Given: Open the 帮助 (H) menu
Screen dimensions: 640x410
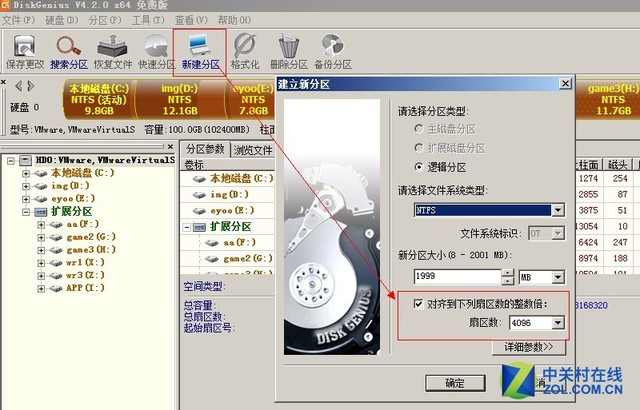Looking at the screenshot, I should click(234, 20).
